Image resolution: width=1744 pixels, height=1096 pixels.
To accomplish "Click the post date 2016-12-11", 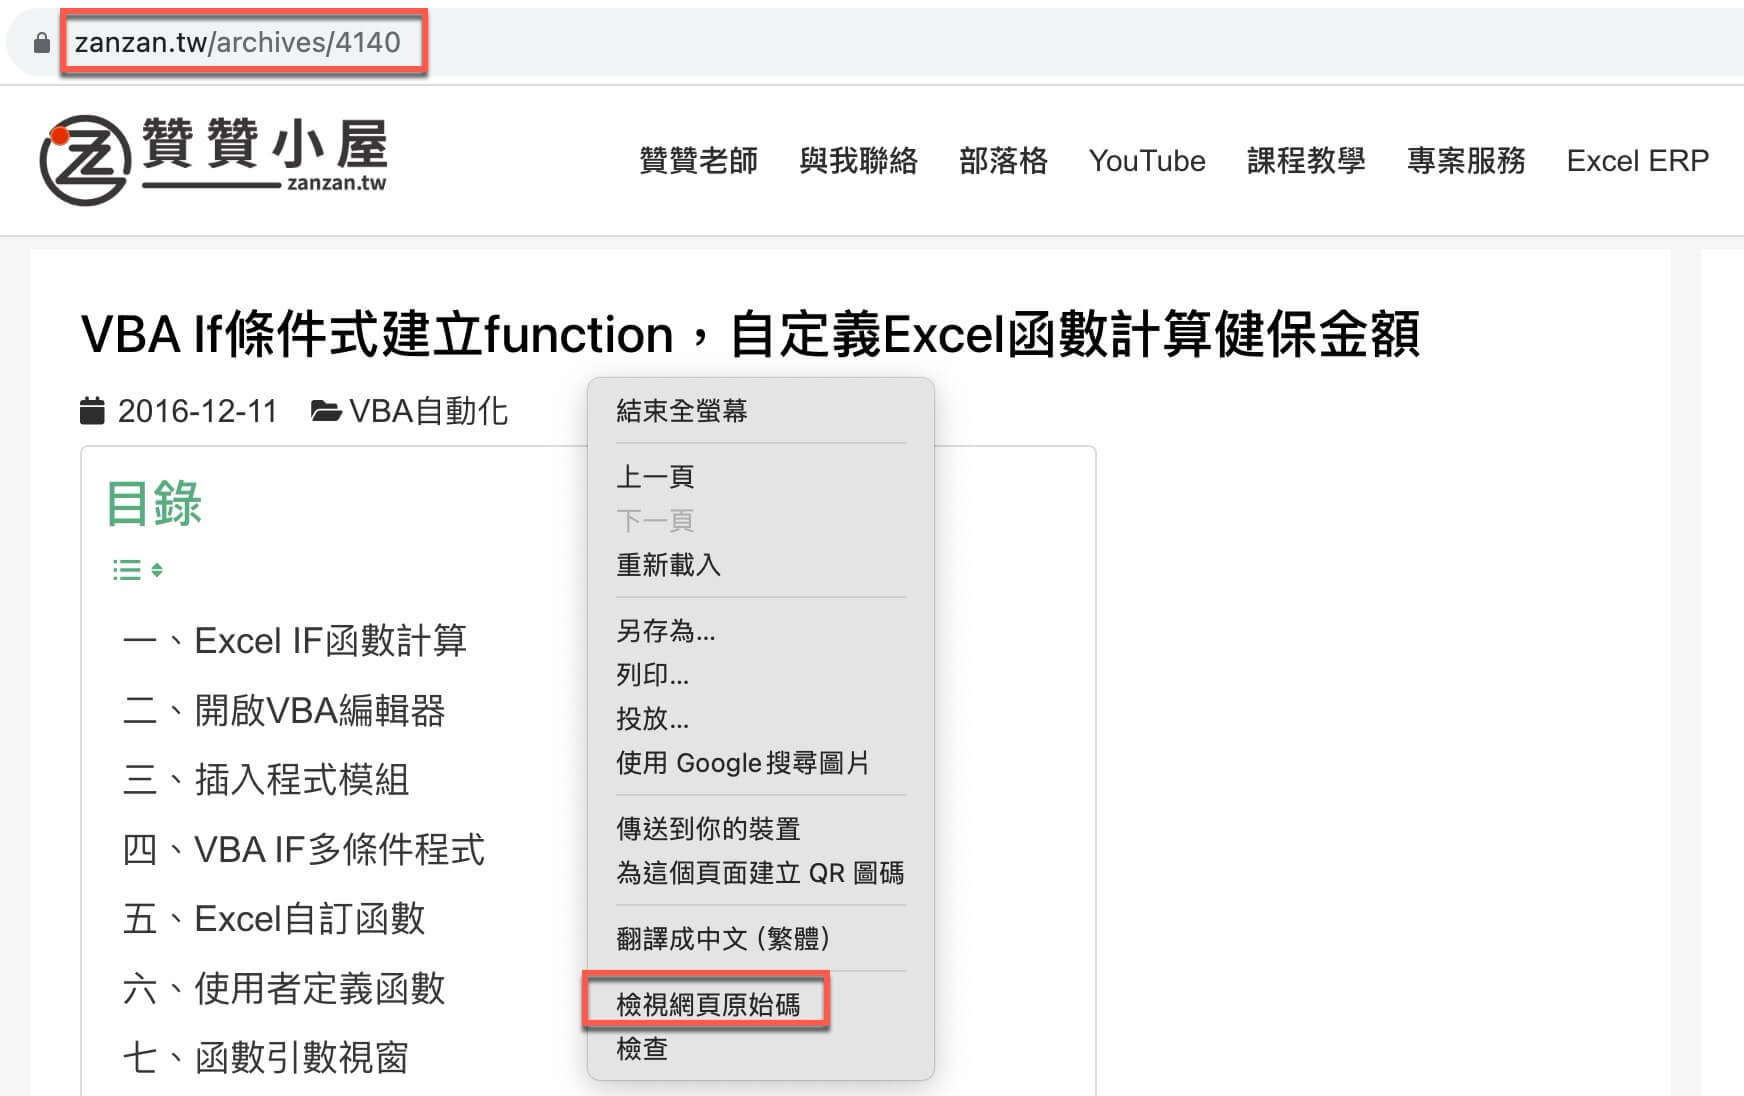I will point(197,411).
